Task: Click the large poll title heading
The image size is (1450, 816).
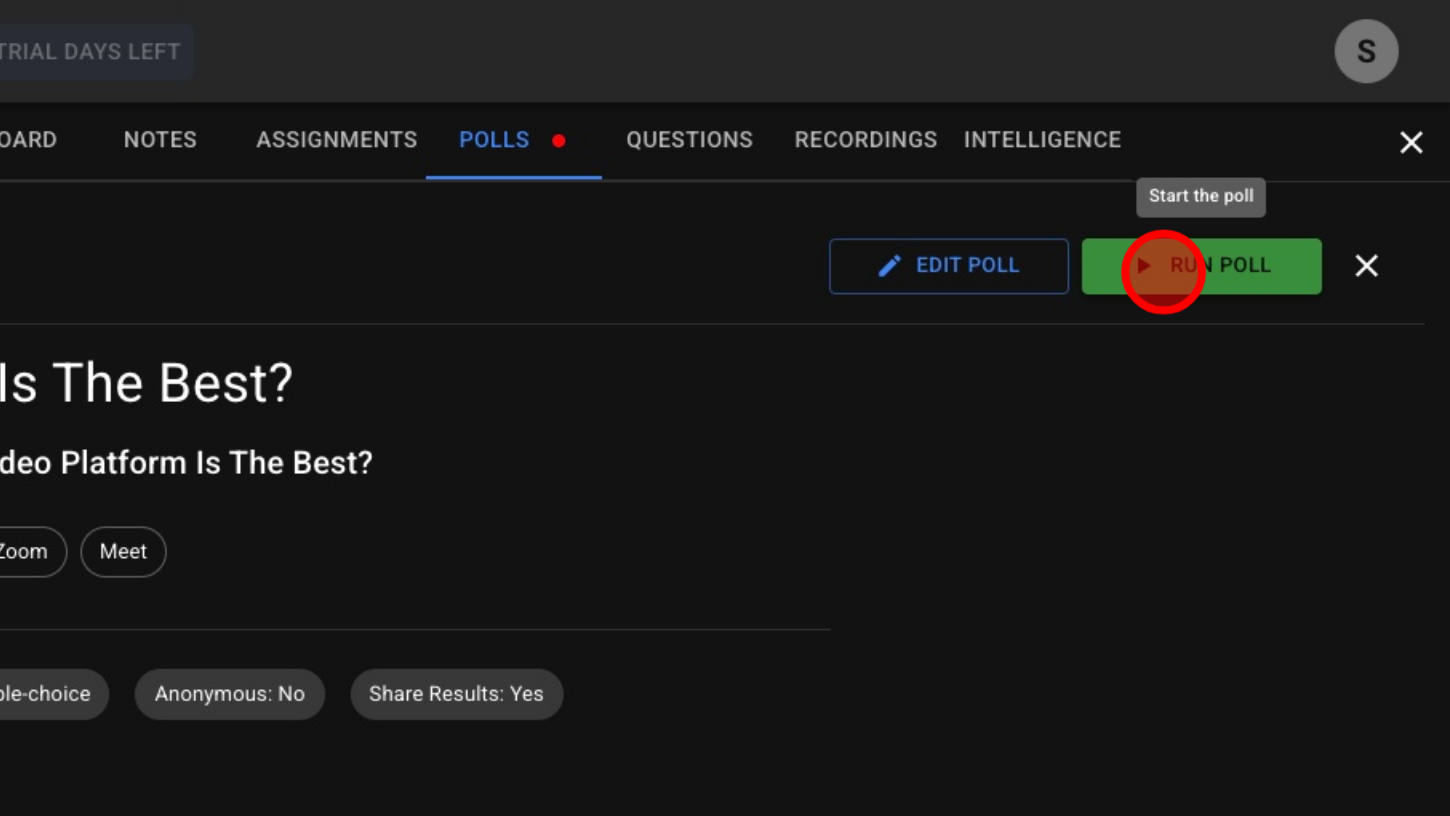Action: click(146, 383)
